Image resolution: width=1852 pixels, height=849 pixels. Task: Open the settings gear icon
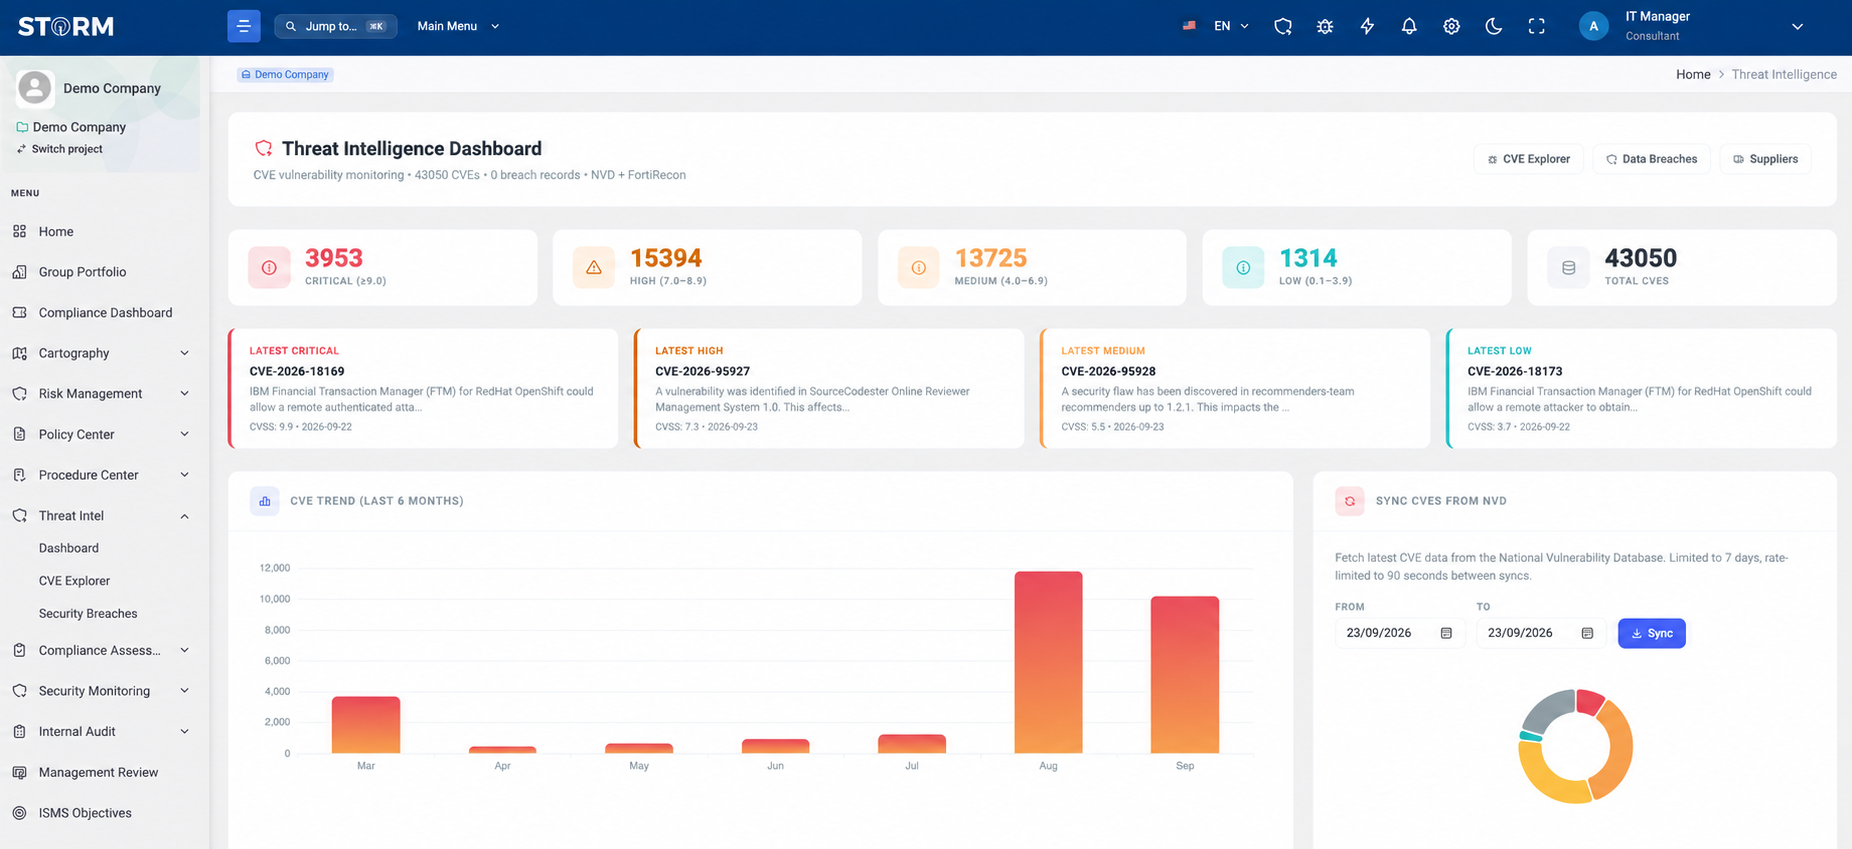point(1451,27)
